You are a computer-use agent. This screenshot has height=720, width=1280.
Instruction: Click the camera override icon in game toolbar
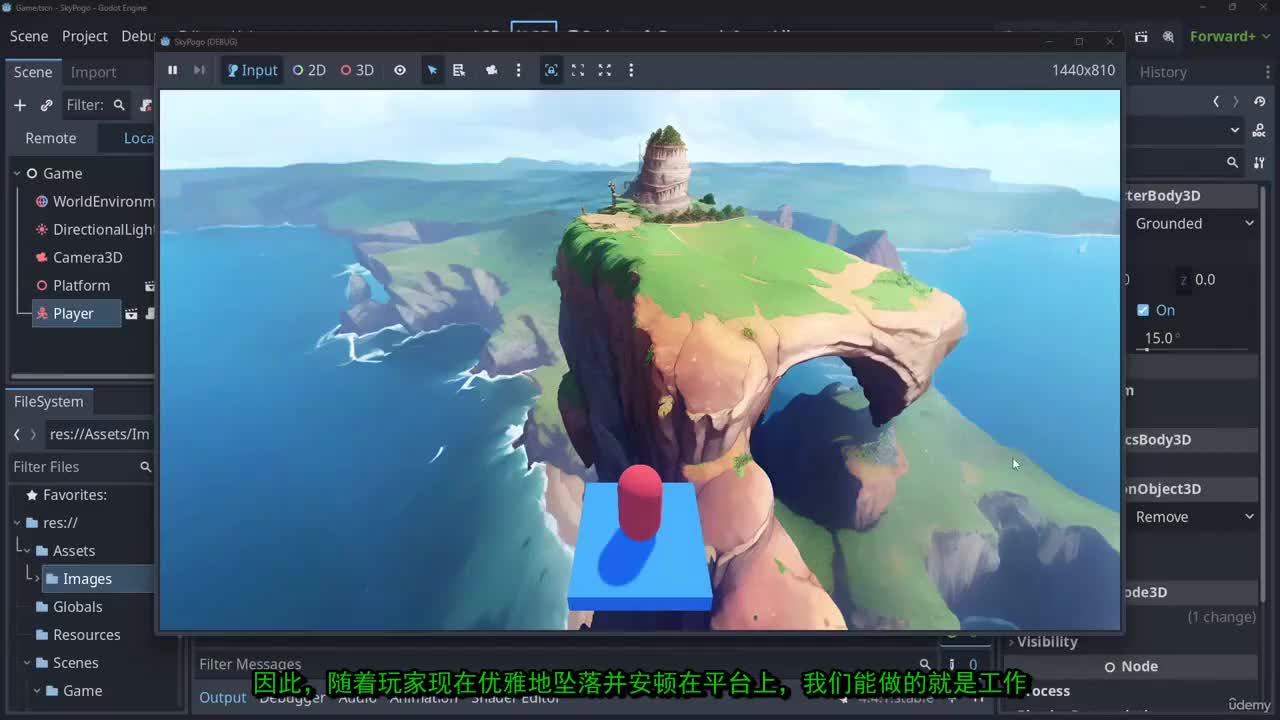click(x=491, y=70)
